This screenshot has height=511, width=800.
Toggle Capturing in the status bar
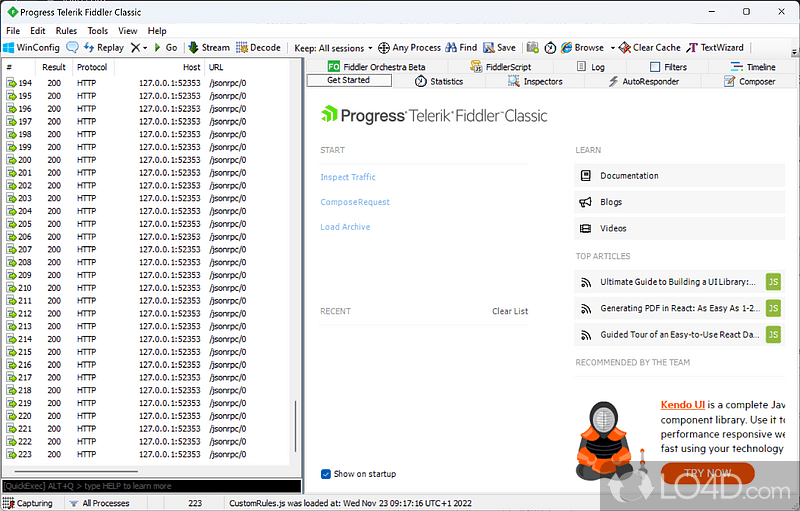tap(28, 503)
